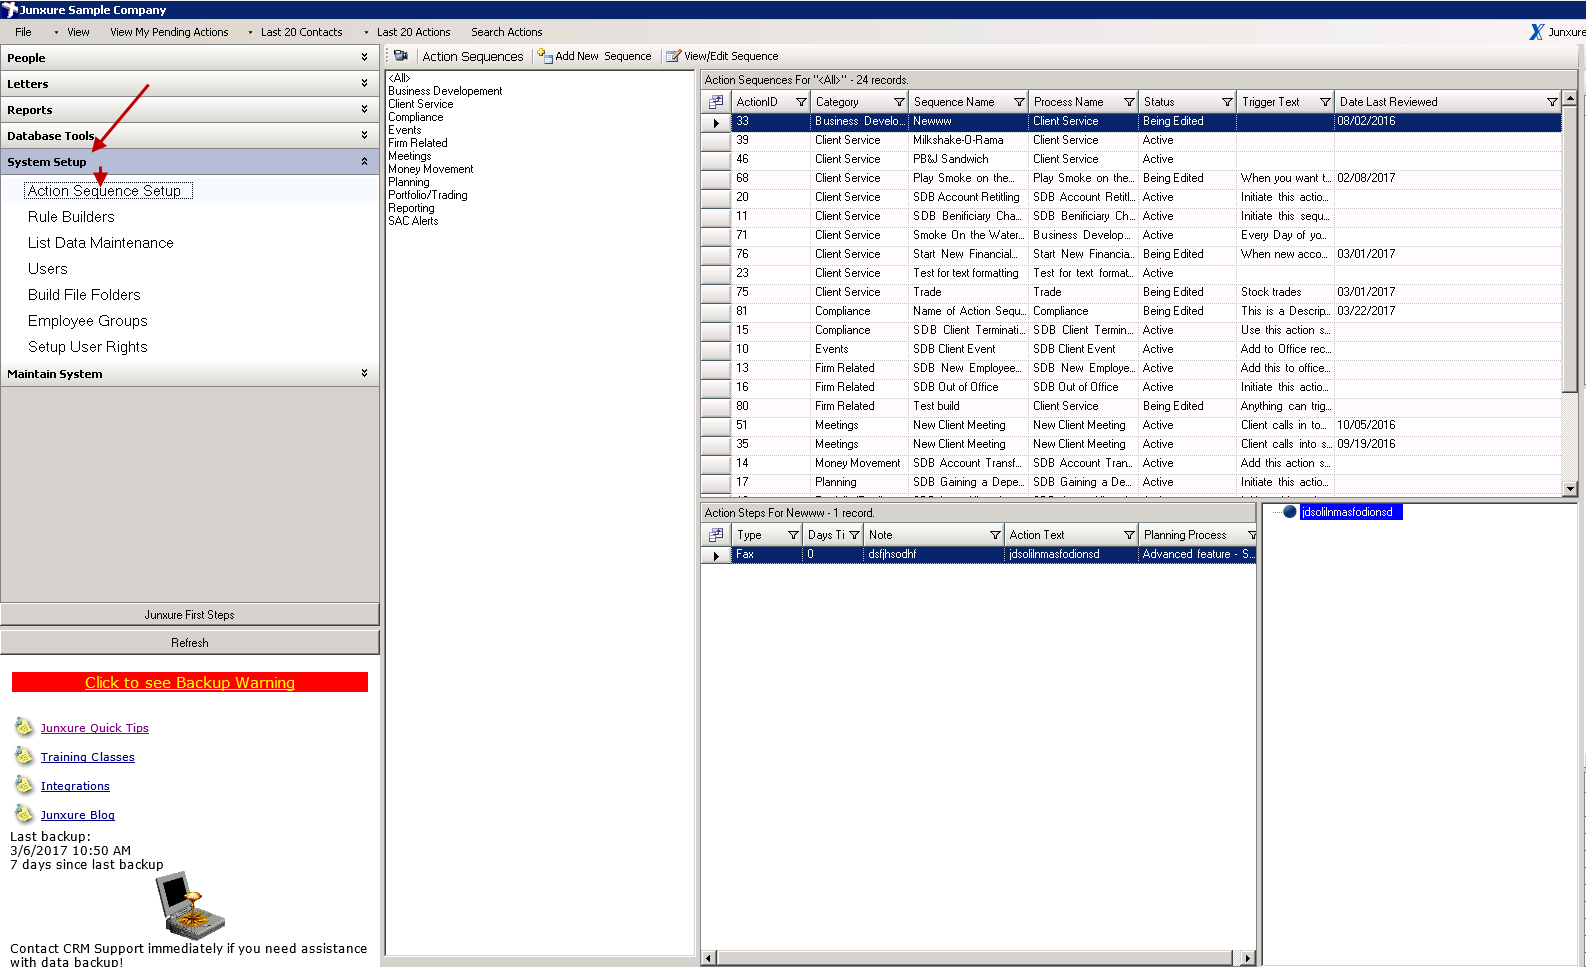Open the Integrations link
The width and height of the screenshot is (1586, 967).
tap(75, 786)
